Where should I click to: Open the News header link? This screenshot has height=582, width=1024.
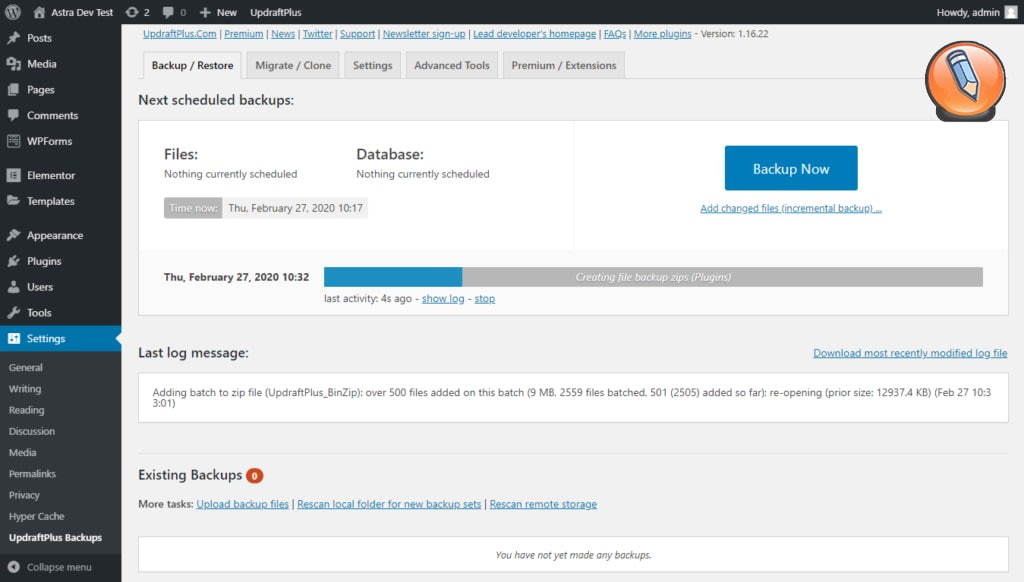pos(283,34)
